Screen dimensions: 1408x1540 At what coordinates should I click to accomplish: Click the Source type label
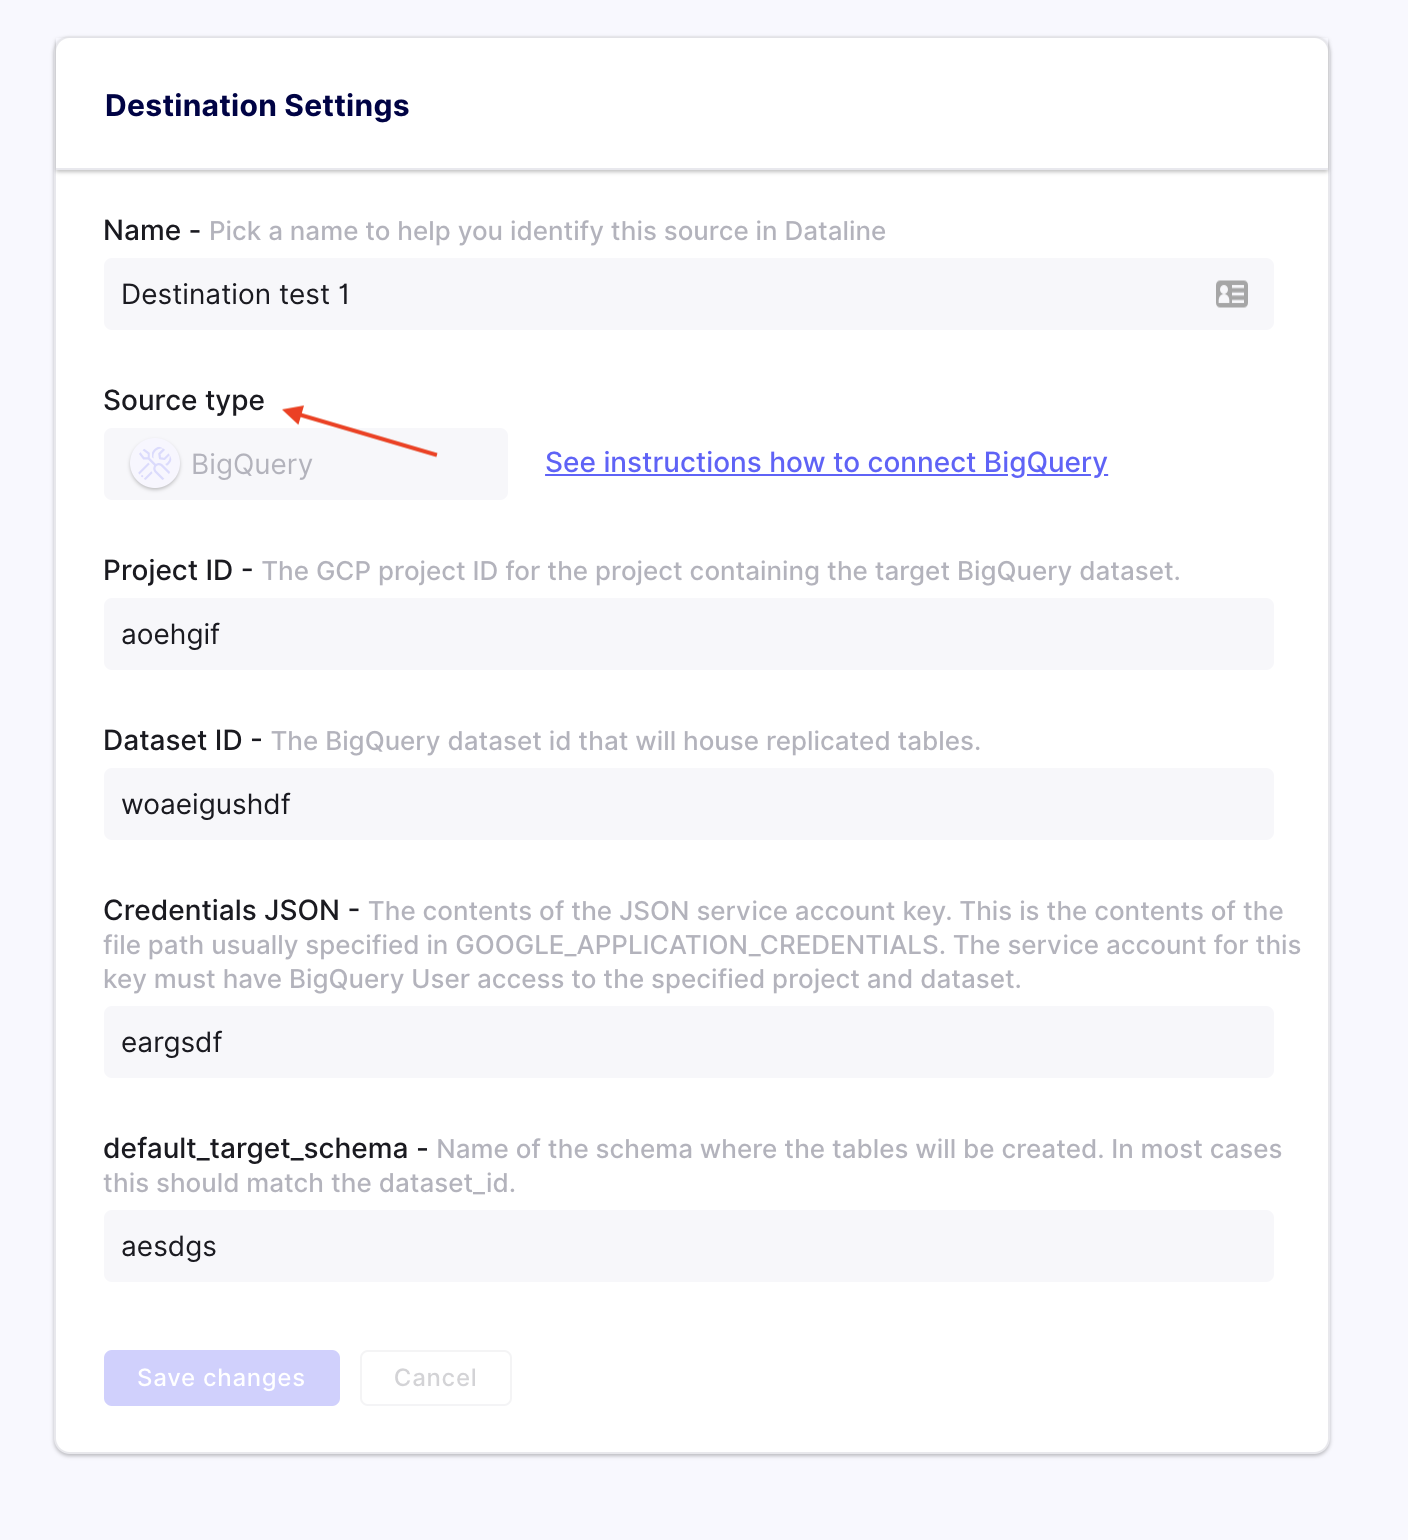coord(183,400)
